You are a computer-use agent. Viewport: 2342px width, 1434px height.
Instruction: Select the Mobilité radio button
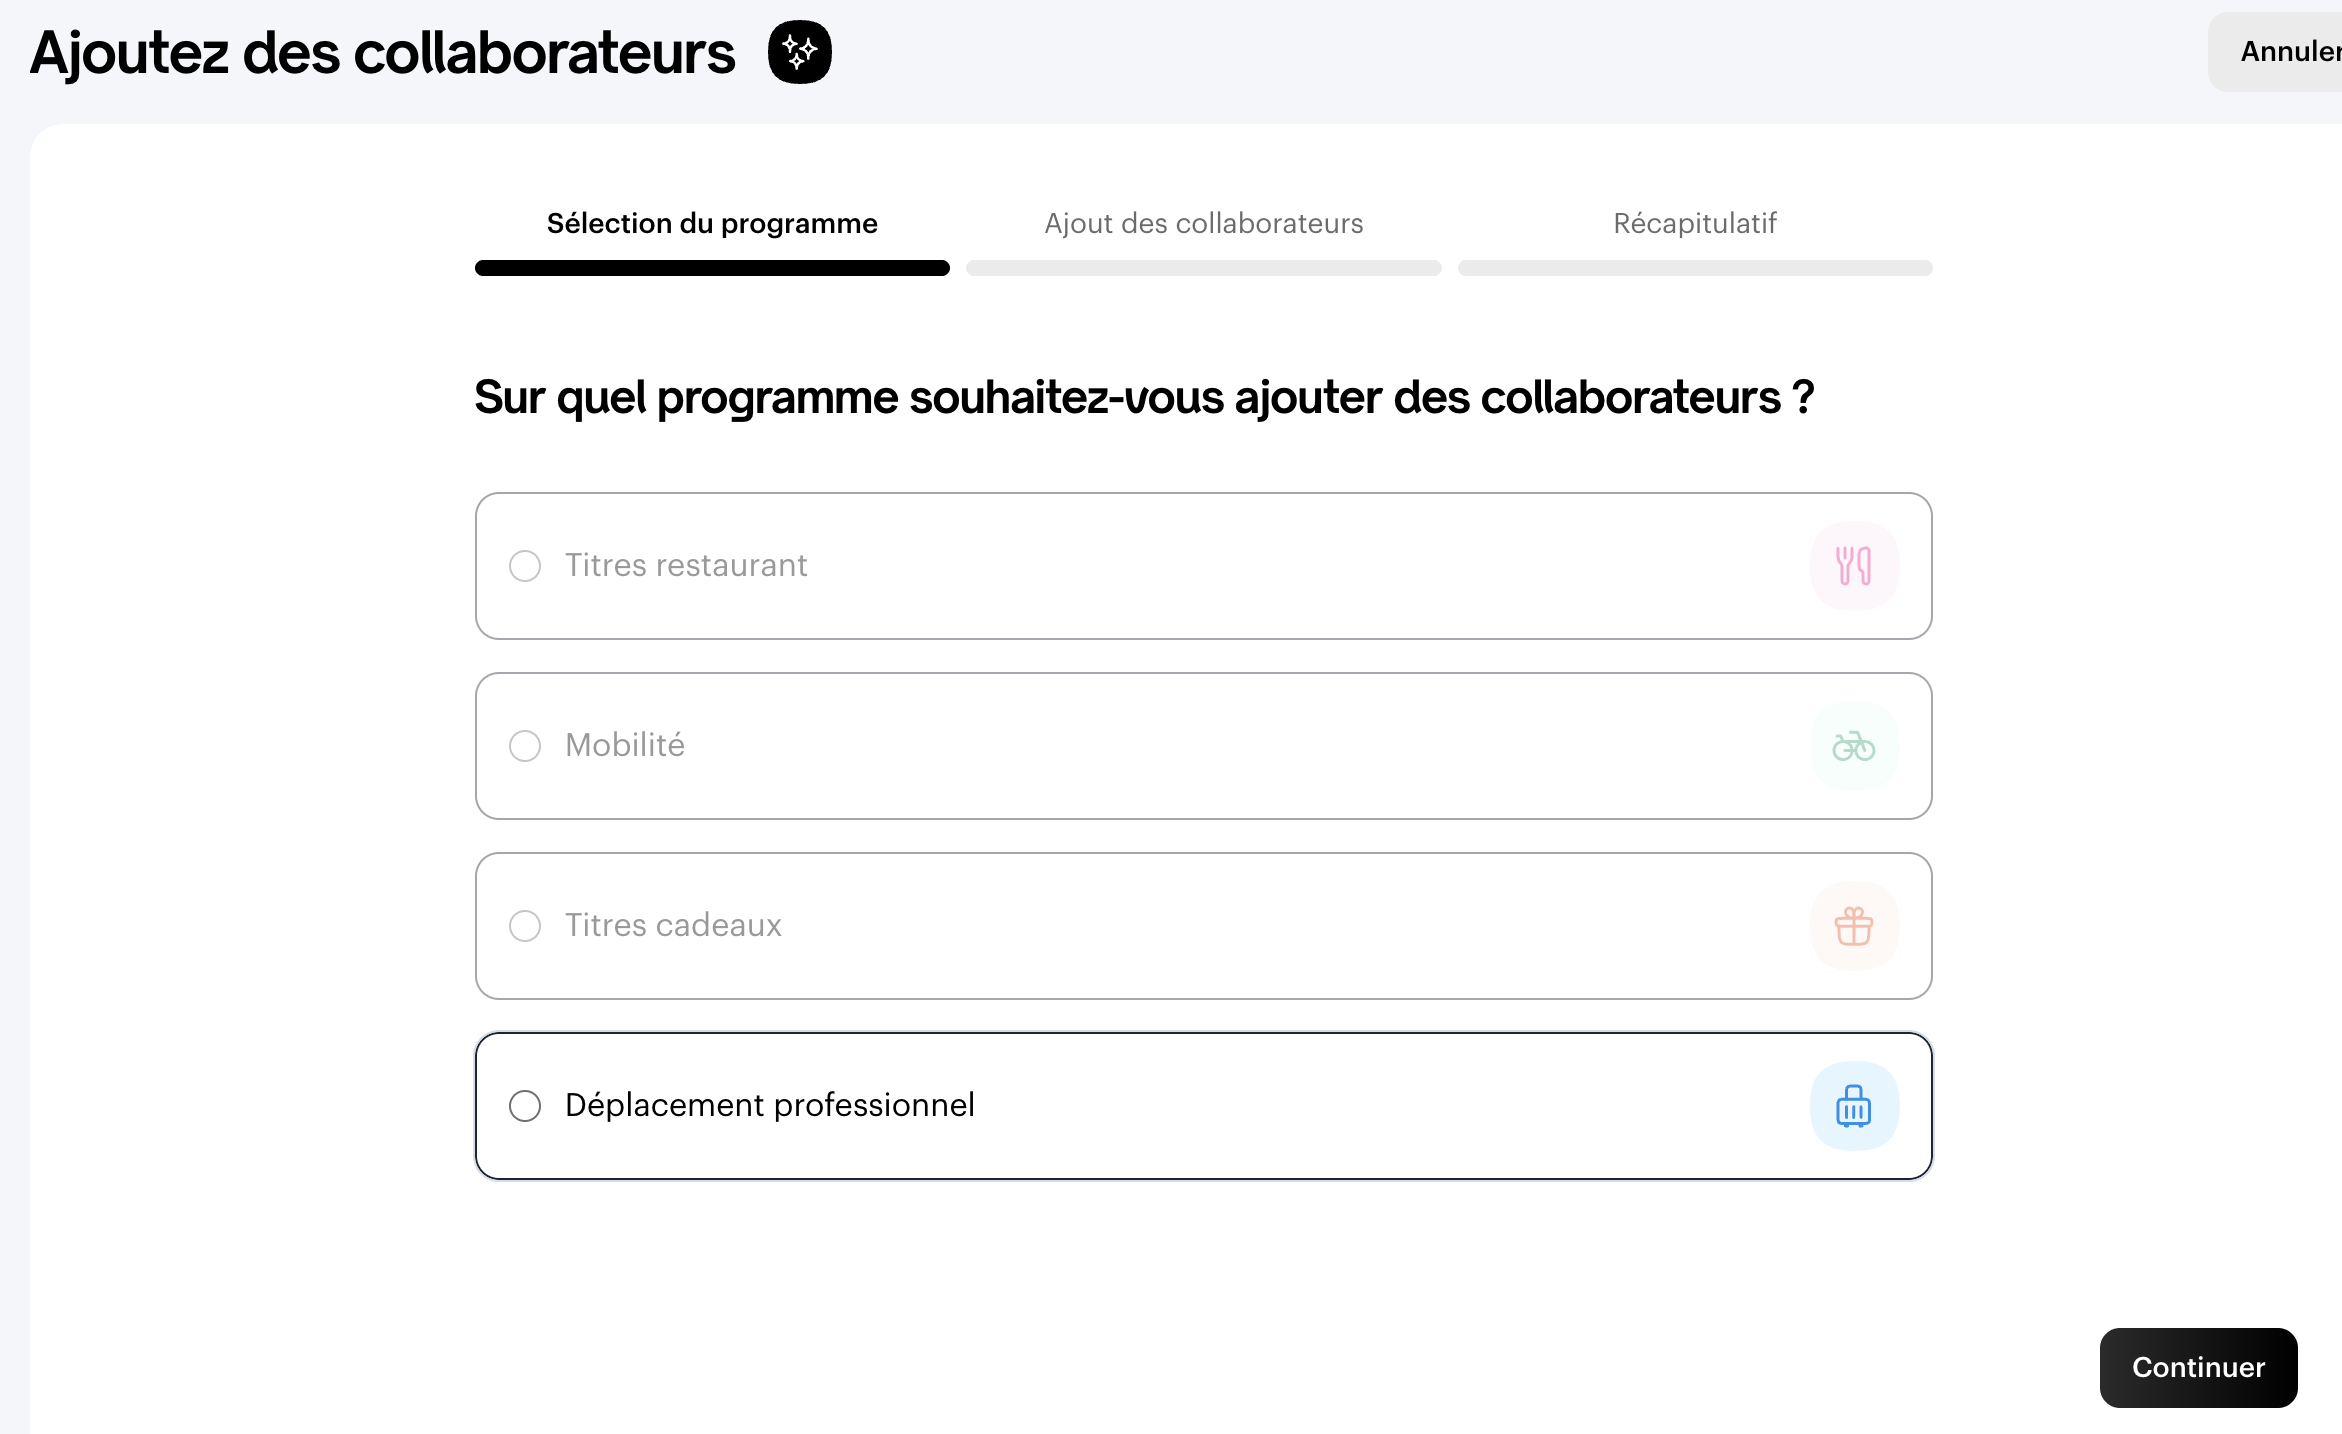pos(525,746)
